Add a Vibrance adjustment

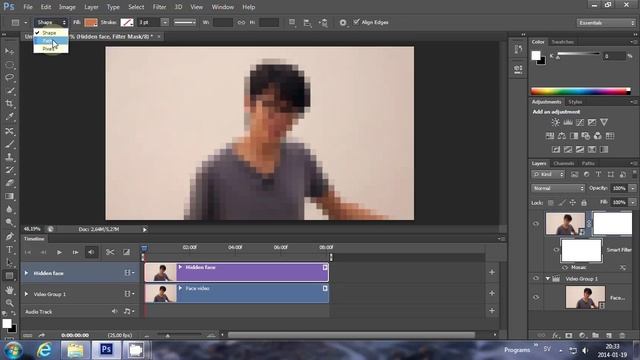coord(604,122)
